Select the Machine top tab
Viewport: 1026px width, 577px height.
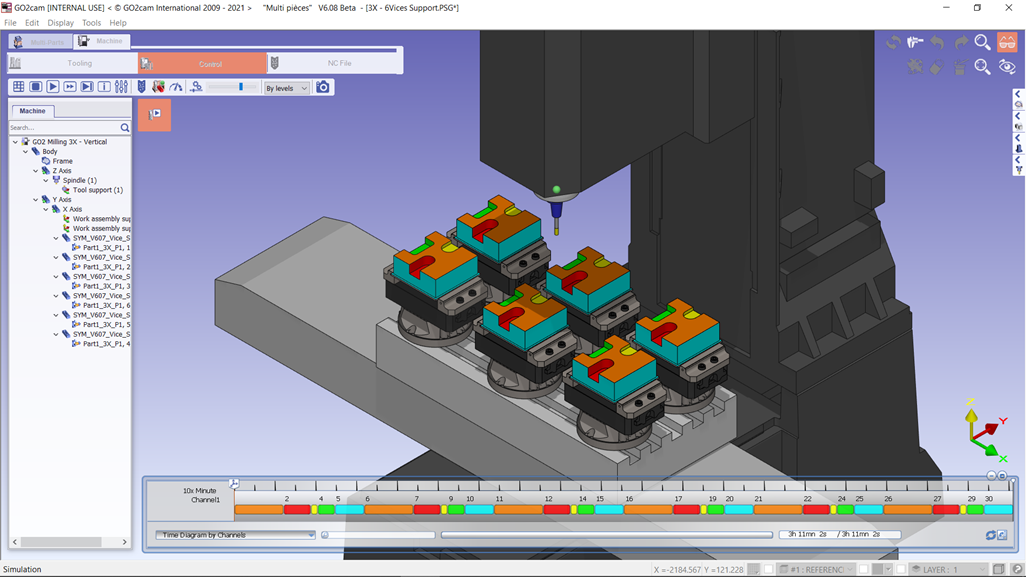[101, 41]
